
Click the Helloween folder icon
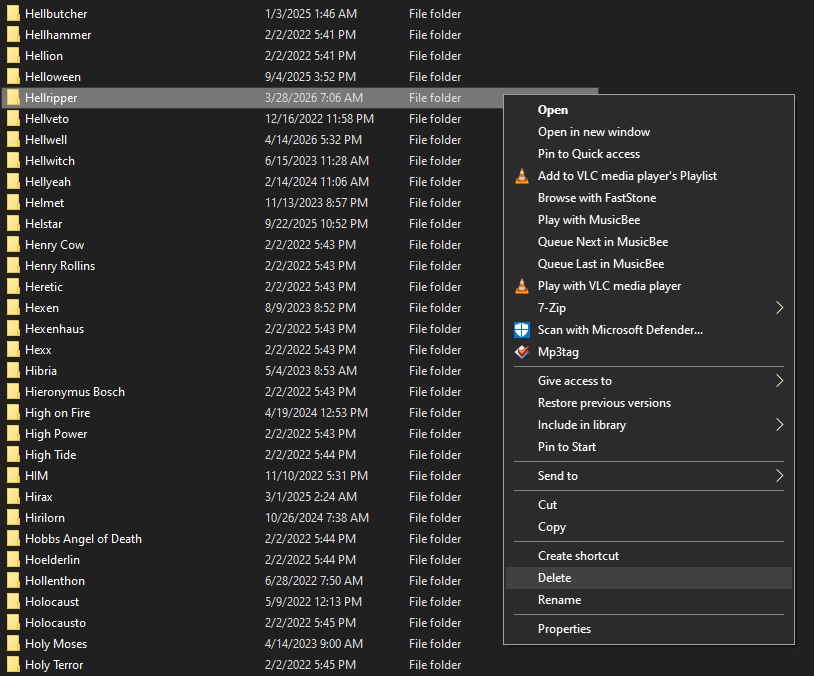(13, 77)
